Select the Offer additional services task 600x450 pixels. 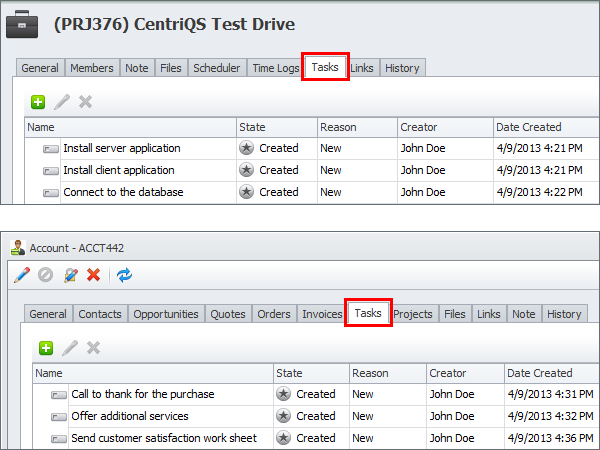(130, 416)
